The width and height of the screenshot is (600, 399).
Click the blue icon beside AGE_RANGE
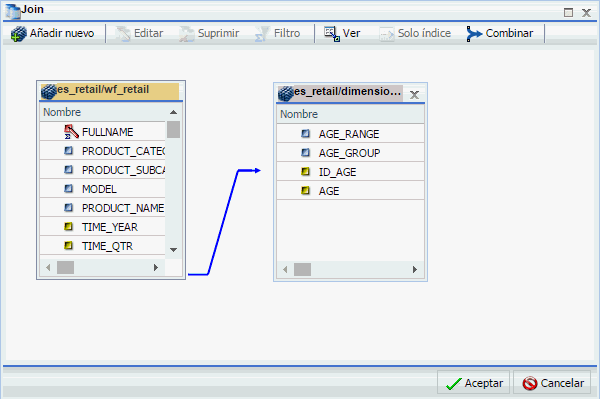tap(306, 134)
